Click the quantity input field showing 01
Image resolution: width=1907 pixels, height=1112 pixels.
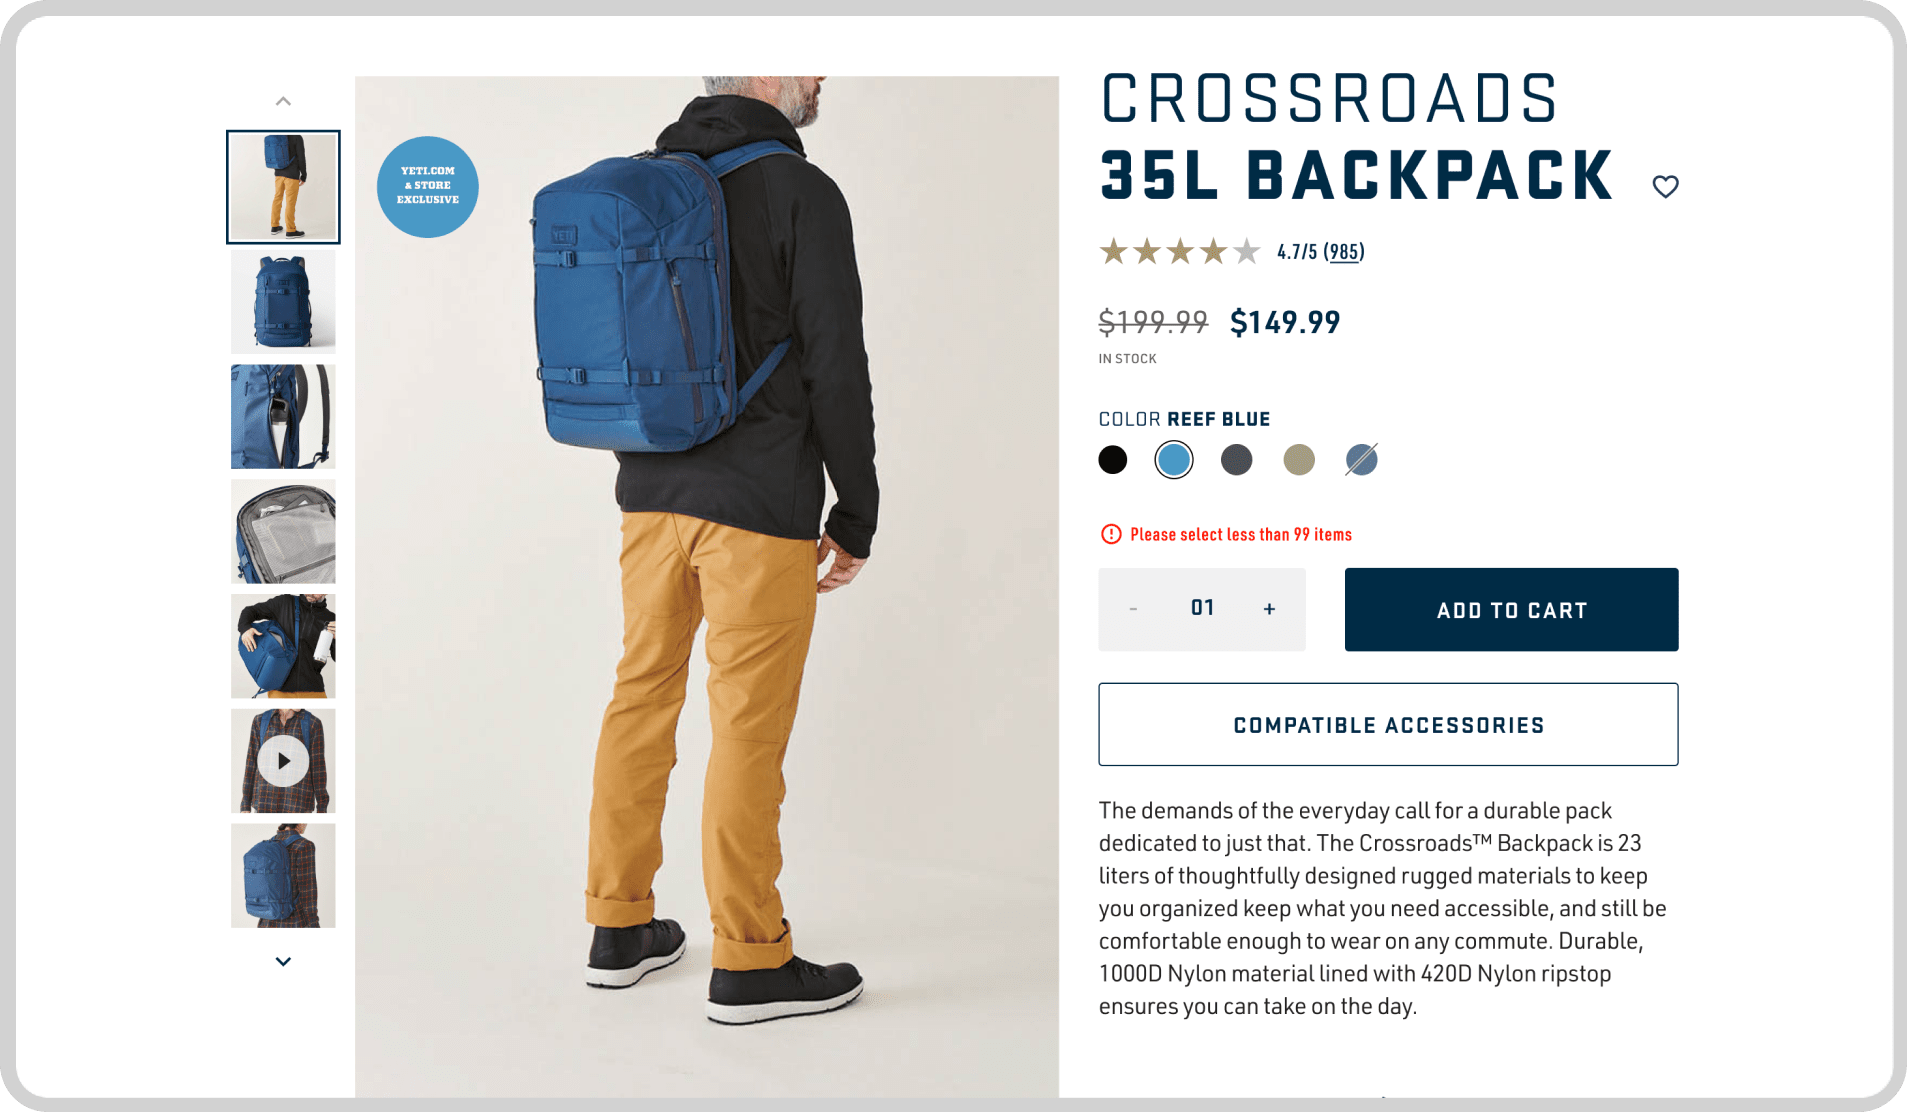[1202, 609]
